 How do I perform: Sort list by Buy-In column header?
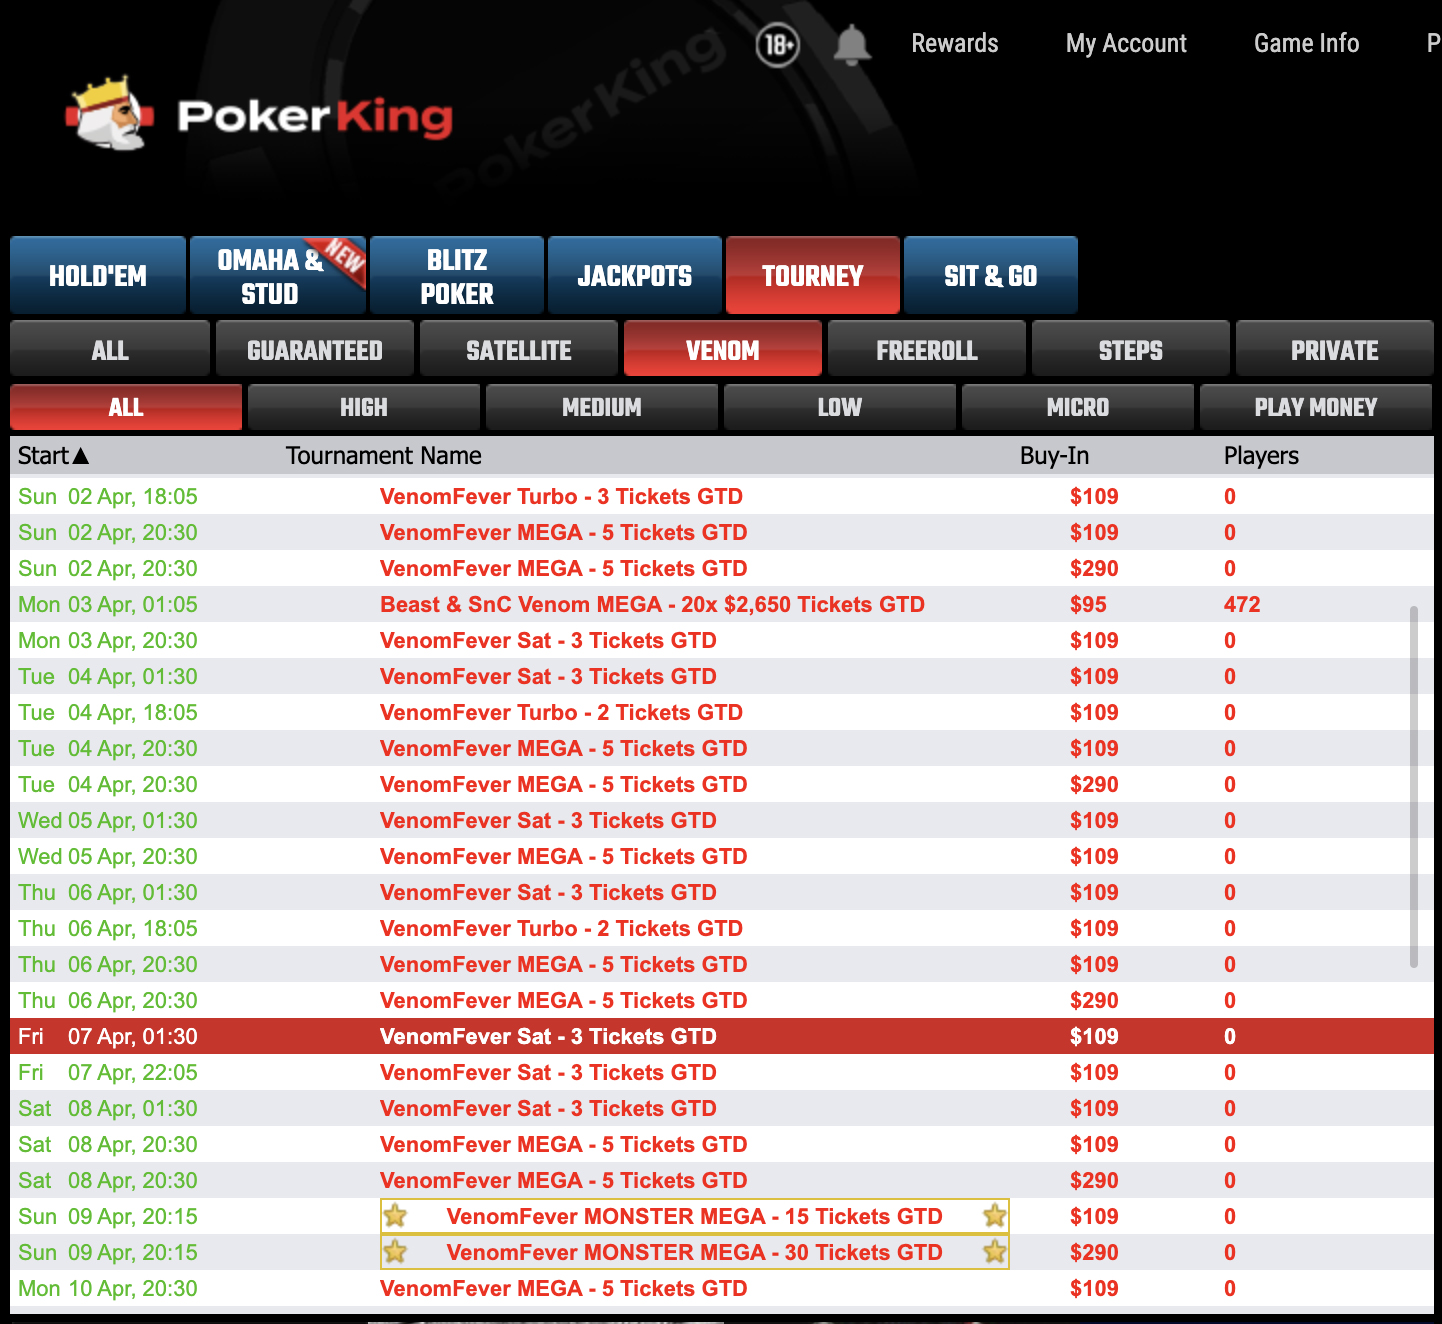(1054, 456)
